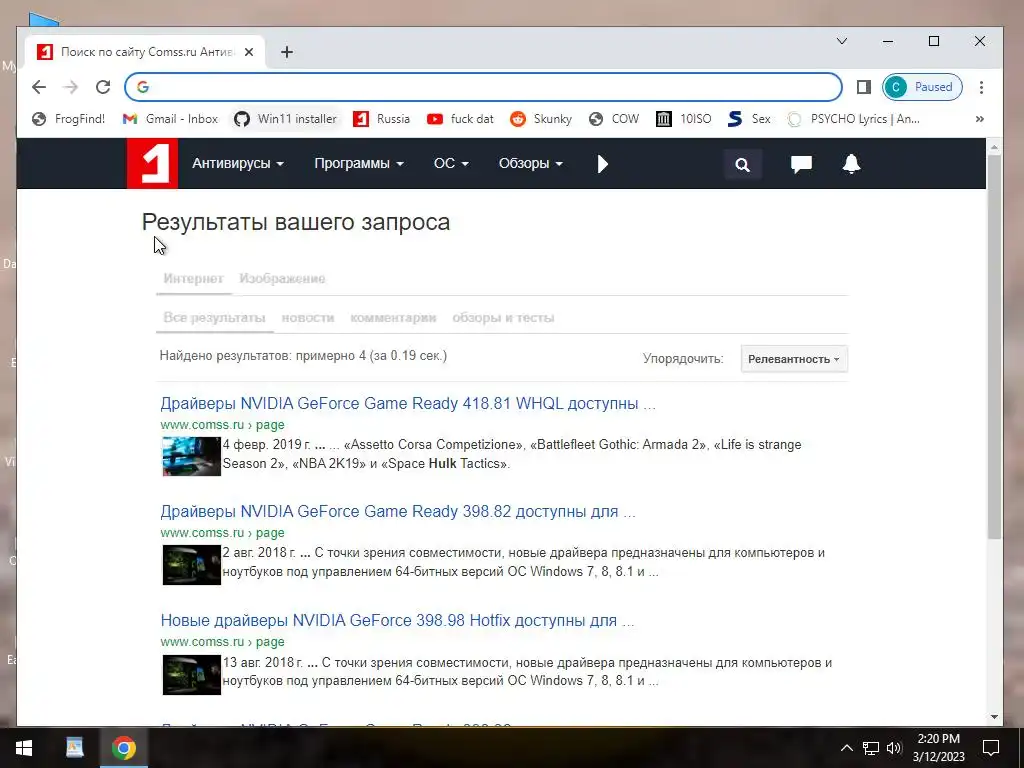Open Win11 installer GitHub bookmark

pyautogui.click(x=286, y=119)
